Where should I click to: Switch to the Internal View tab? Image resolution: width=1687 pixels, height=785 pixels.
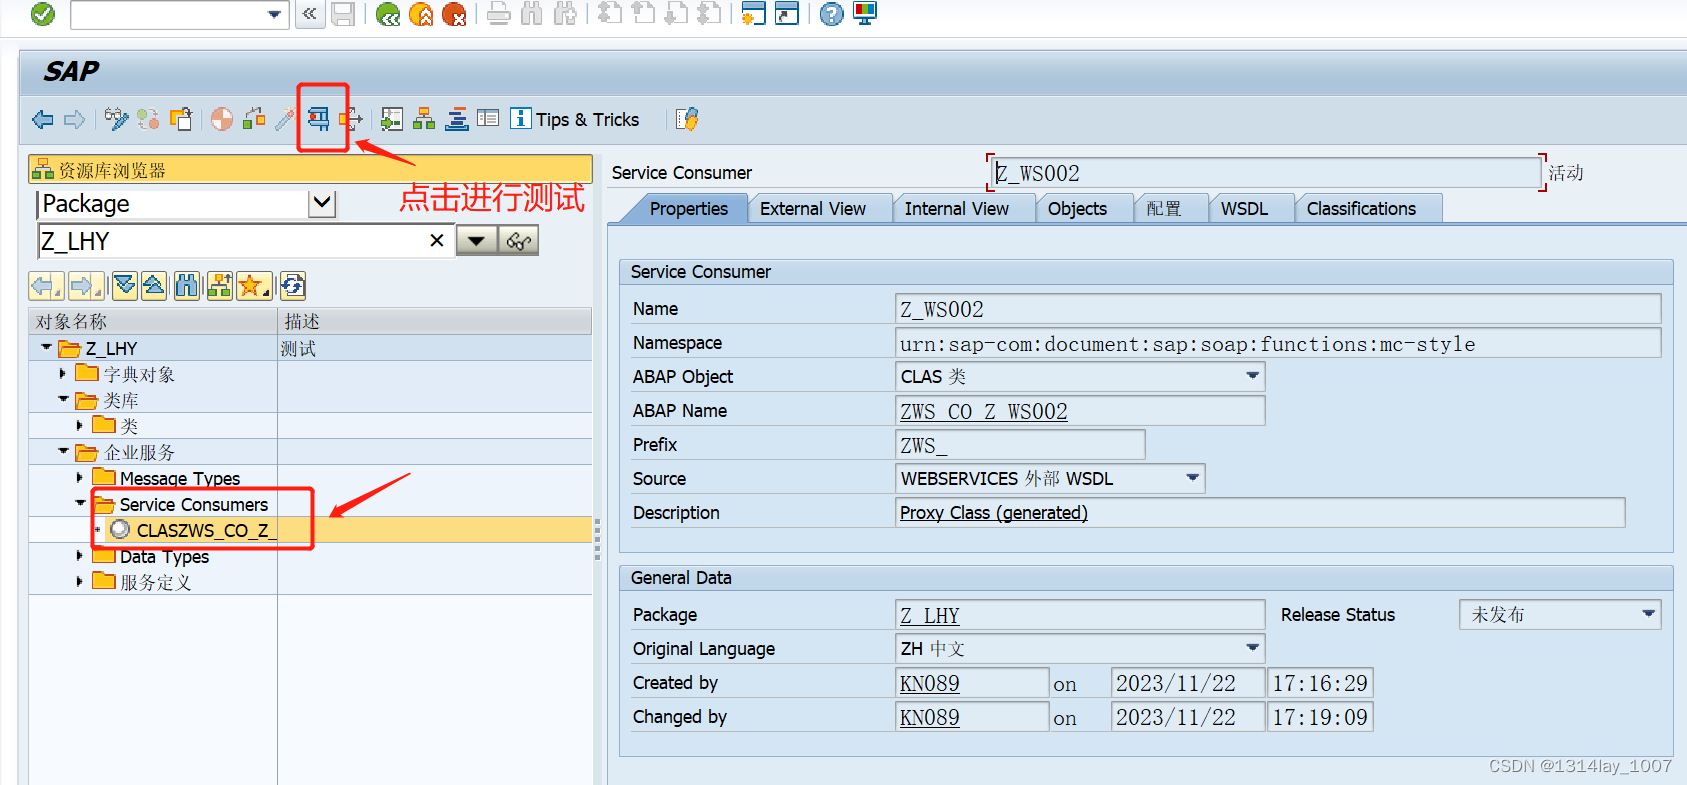[x=957, y=209]
